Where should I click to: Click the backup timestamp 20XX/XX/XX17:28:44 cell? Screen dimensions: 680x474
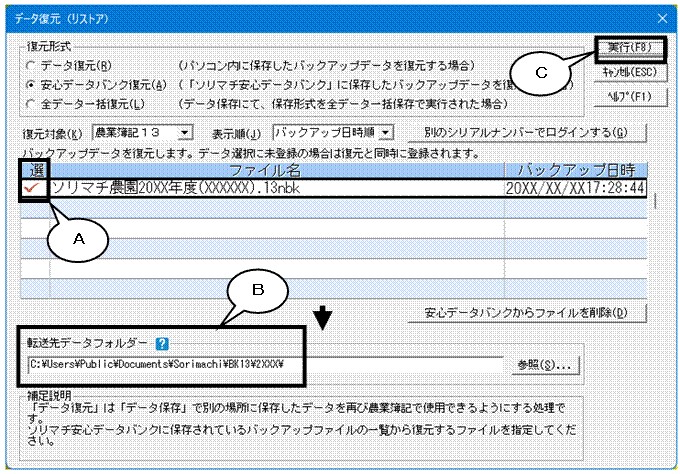pos(575,188)
